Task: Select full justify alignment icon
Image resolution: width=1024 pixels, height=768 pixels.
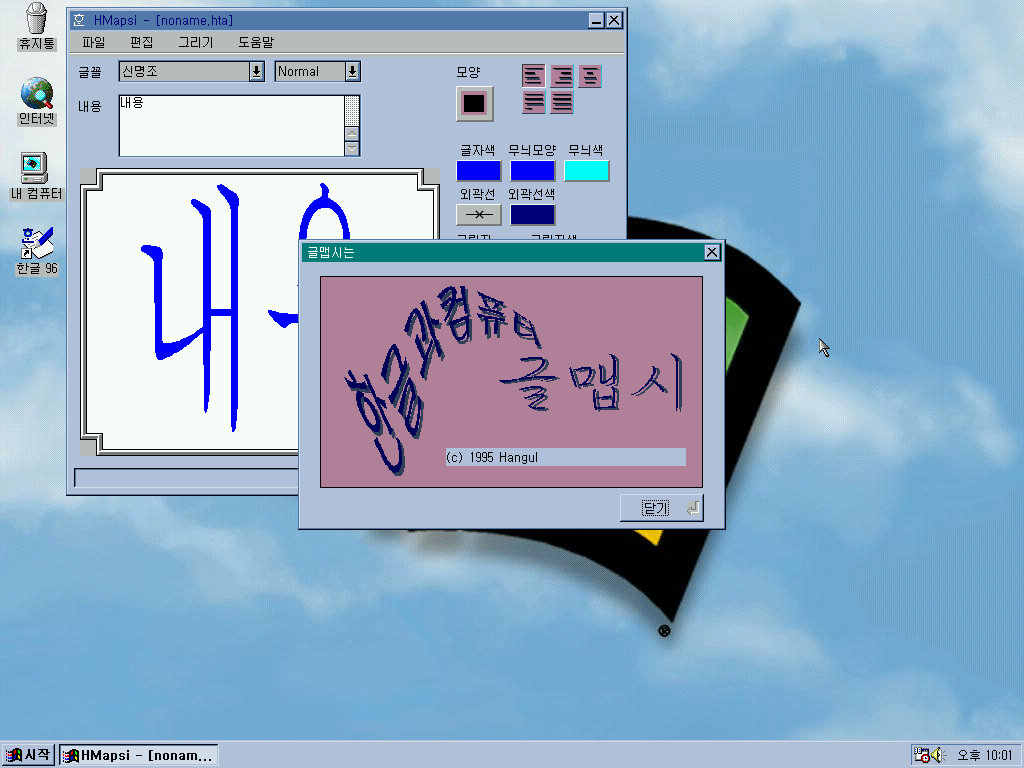Action: pyautogui.click(x=562, y=103)
